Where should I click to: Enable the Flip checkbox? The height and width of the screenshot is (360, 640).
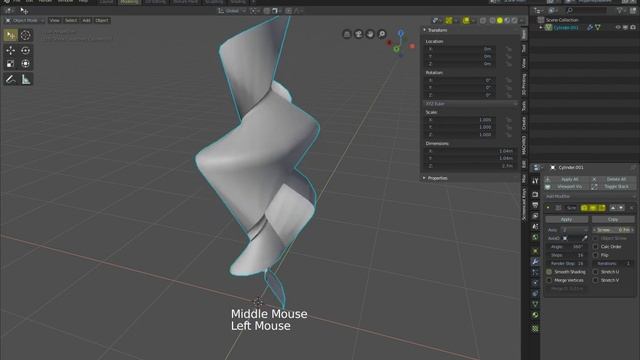tap(596, 255)
